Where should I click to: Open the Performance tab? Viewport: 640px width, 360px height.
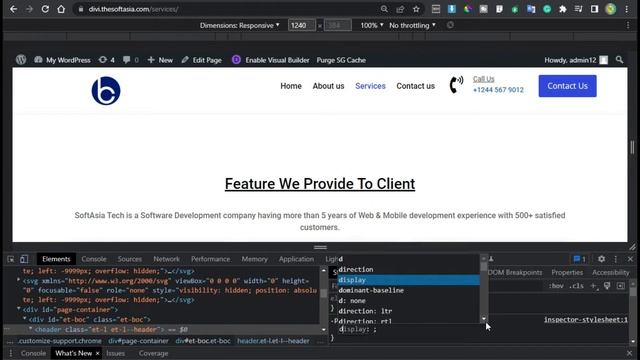211,259
